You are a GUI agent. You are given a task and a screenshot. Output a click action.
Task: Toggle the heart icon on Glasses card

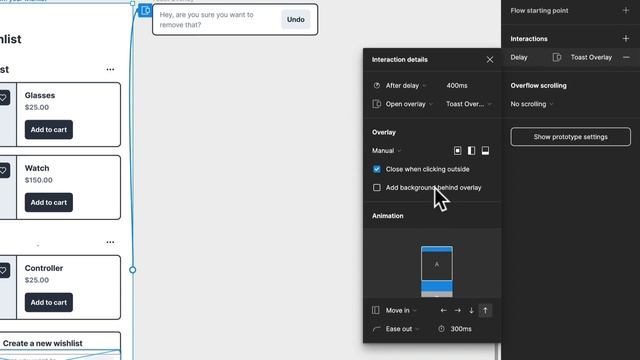coord(3,98)
